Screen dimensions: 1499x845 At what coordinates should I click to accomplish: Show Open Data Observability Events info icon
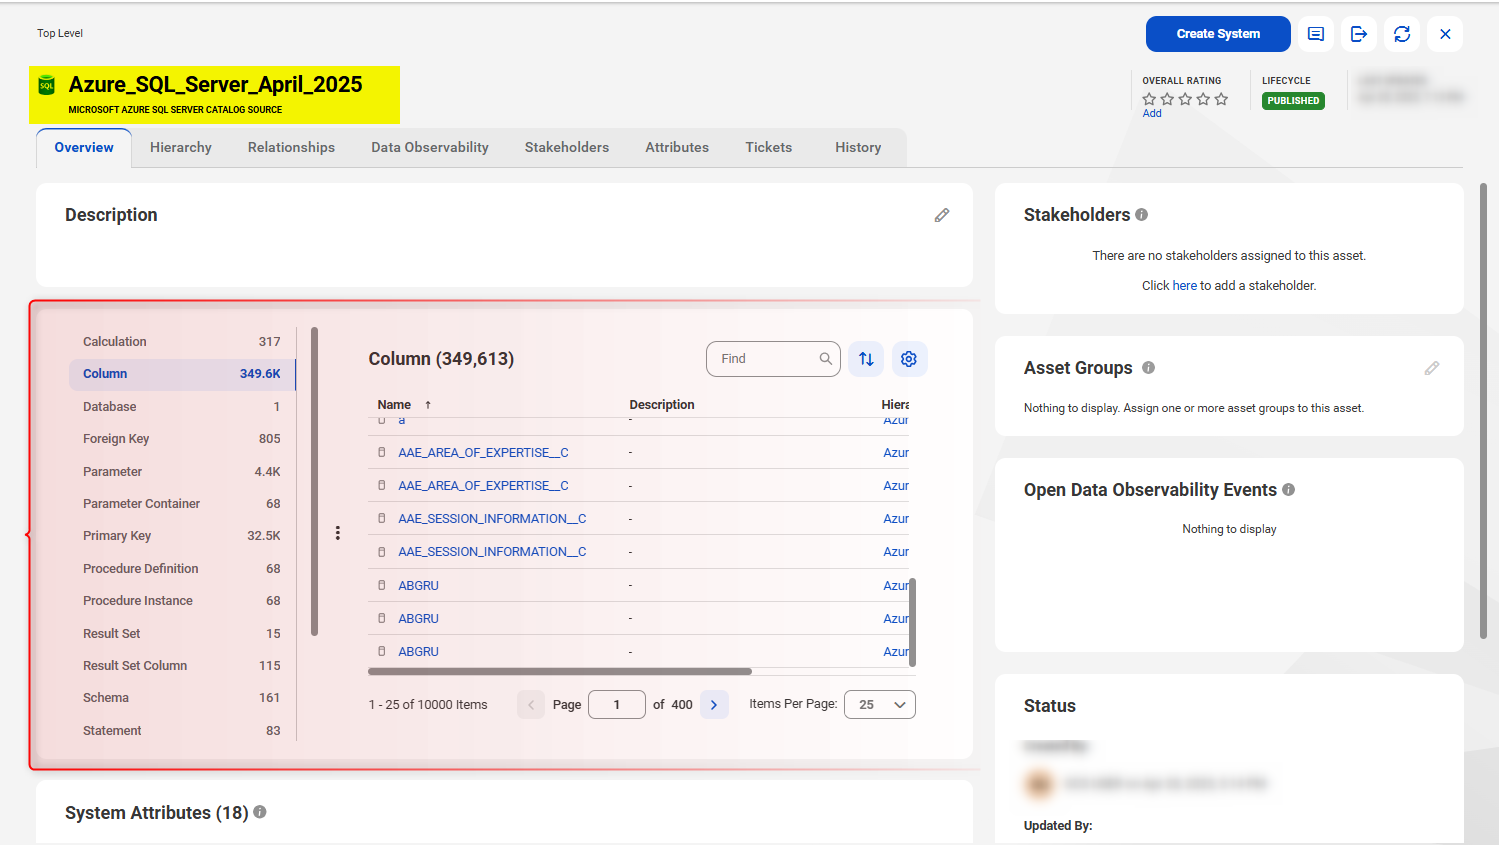point(1289,490)
